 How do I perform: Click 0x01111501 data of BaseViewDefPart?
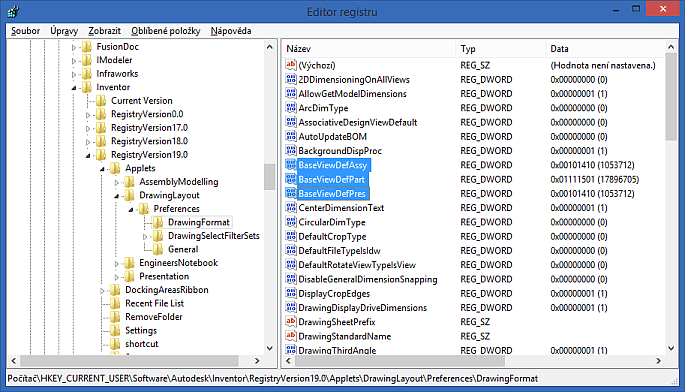click(594, 180)
